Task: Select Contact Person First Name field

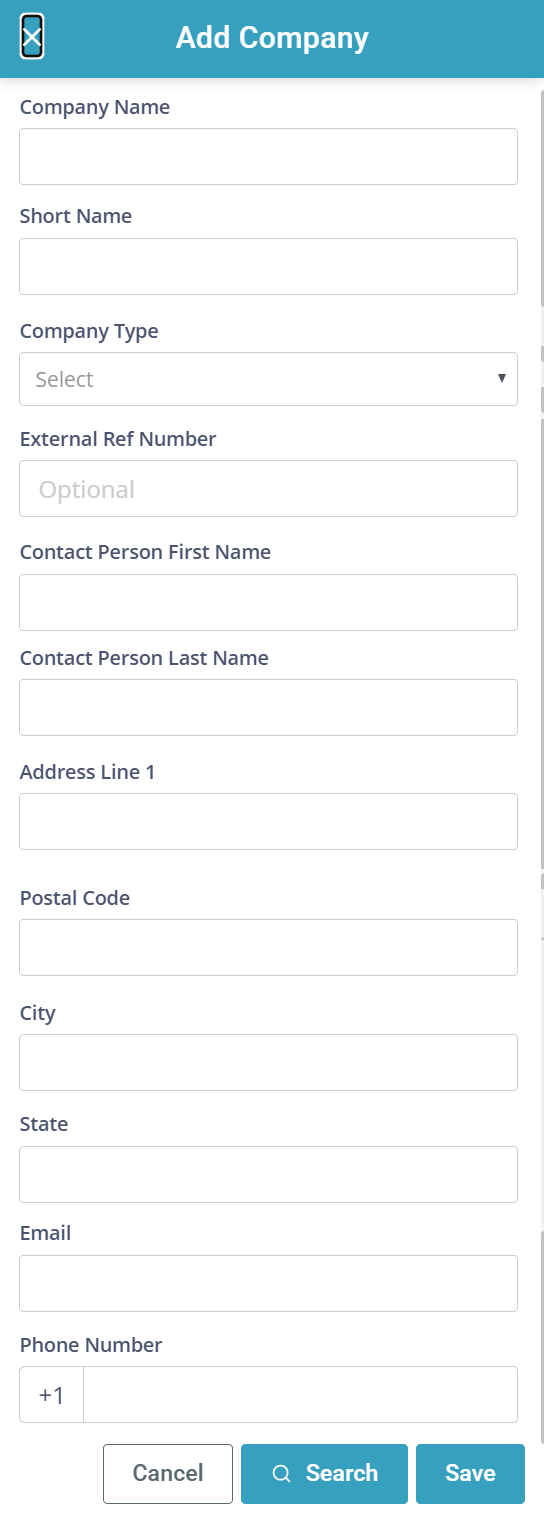Action: click(x=268, y=602)
